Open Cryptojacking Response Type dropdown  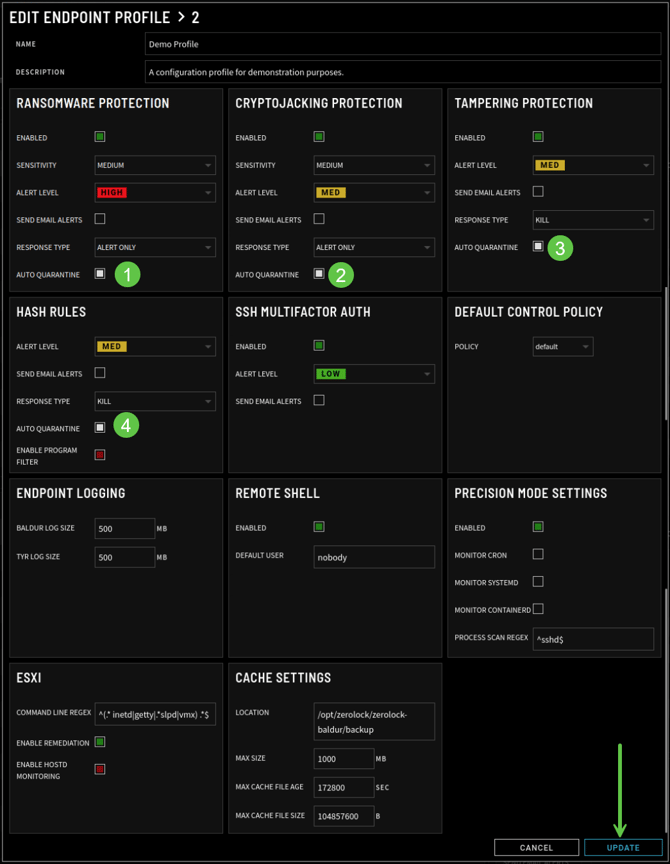[374, 247]
